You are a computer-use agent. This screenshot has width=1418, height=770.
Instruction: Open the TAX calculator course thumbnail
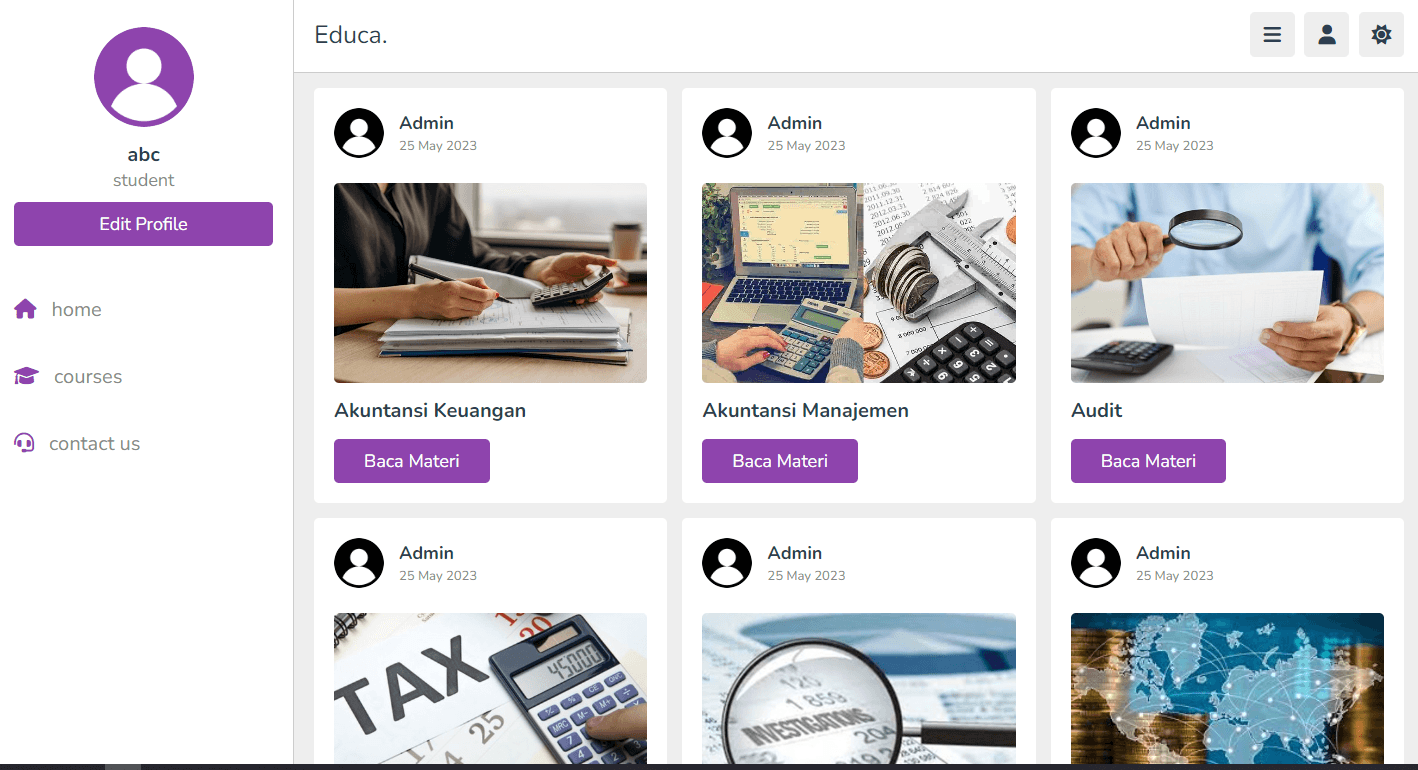coord(490,688)
